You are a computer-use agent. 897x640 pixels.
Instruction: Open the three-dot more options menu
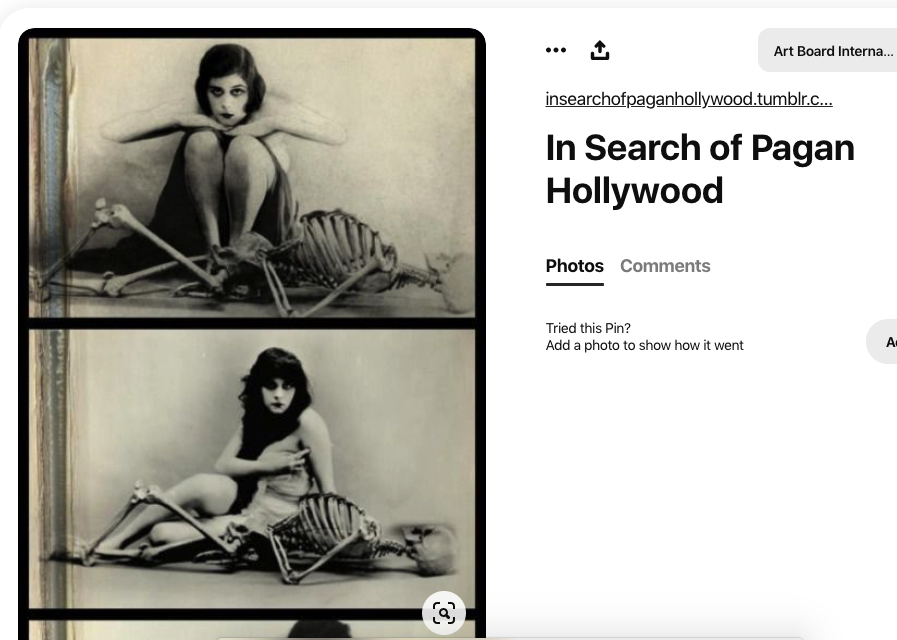[x=555, y=50]
